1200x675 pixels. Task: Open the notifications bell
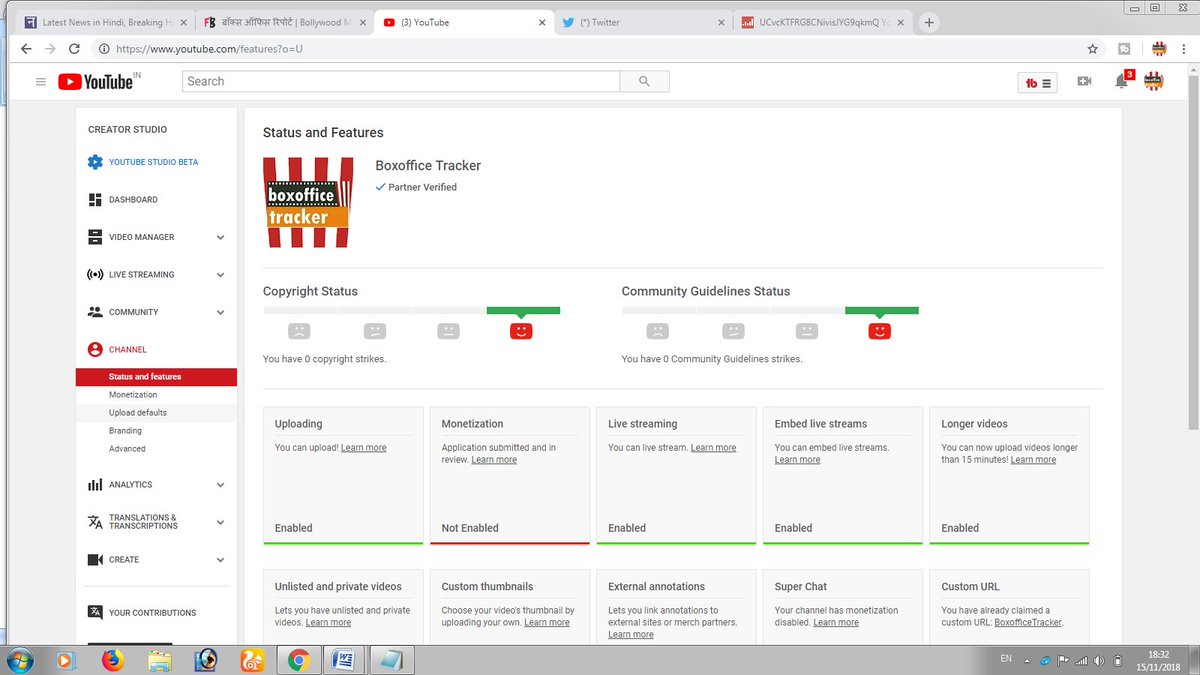click(x=1122, y=82)
